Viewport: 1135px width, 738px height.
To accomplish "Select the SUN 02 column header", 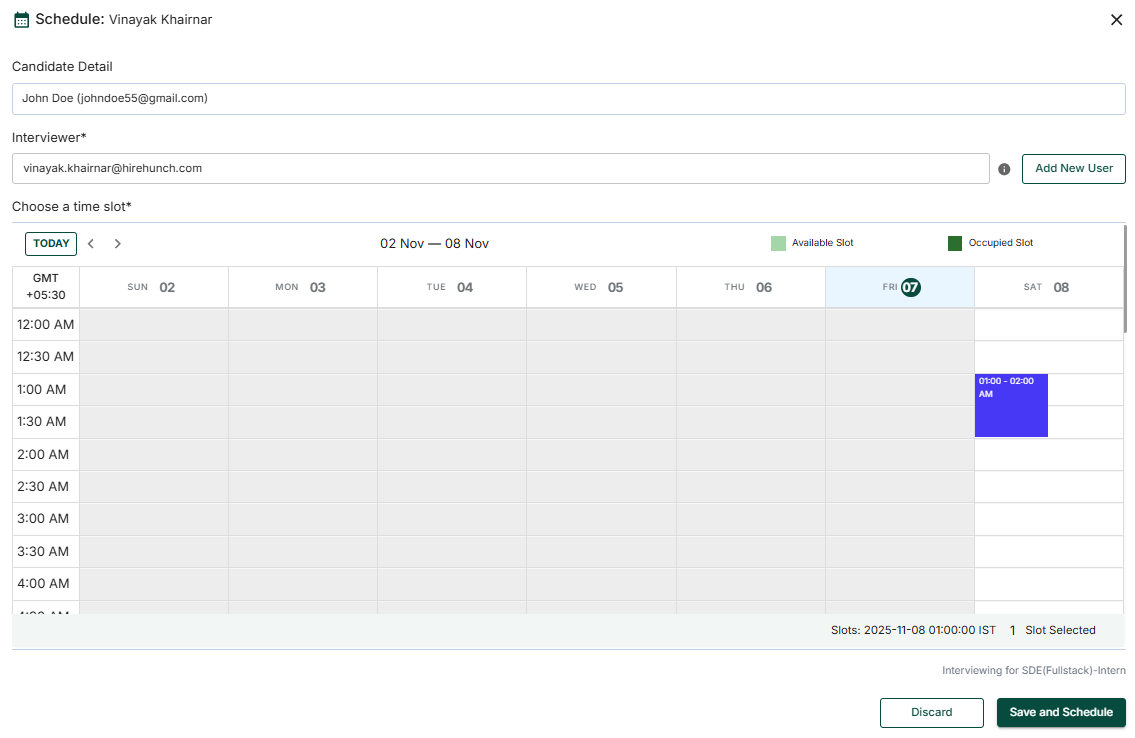I will 153,287.
